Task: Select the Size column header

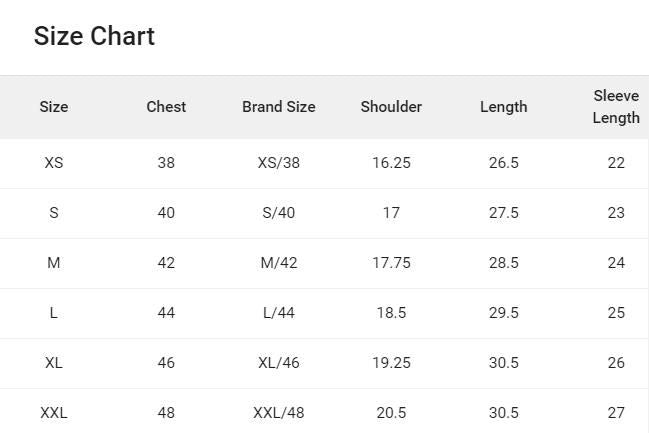Action: 54,107
